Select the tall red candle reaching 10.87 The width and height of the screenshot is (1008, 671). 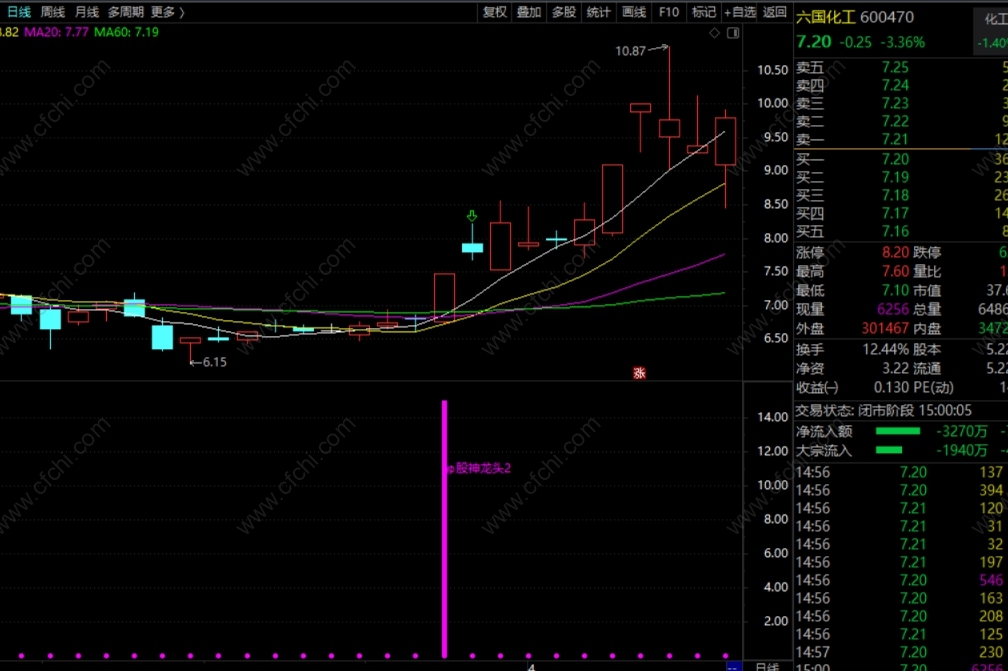(x=669, y=128)
